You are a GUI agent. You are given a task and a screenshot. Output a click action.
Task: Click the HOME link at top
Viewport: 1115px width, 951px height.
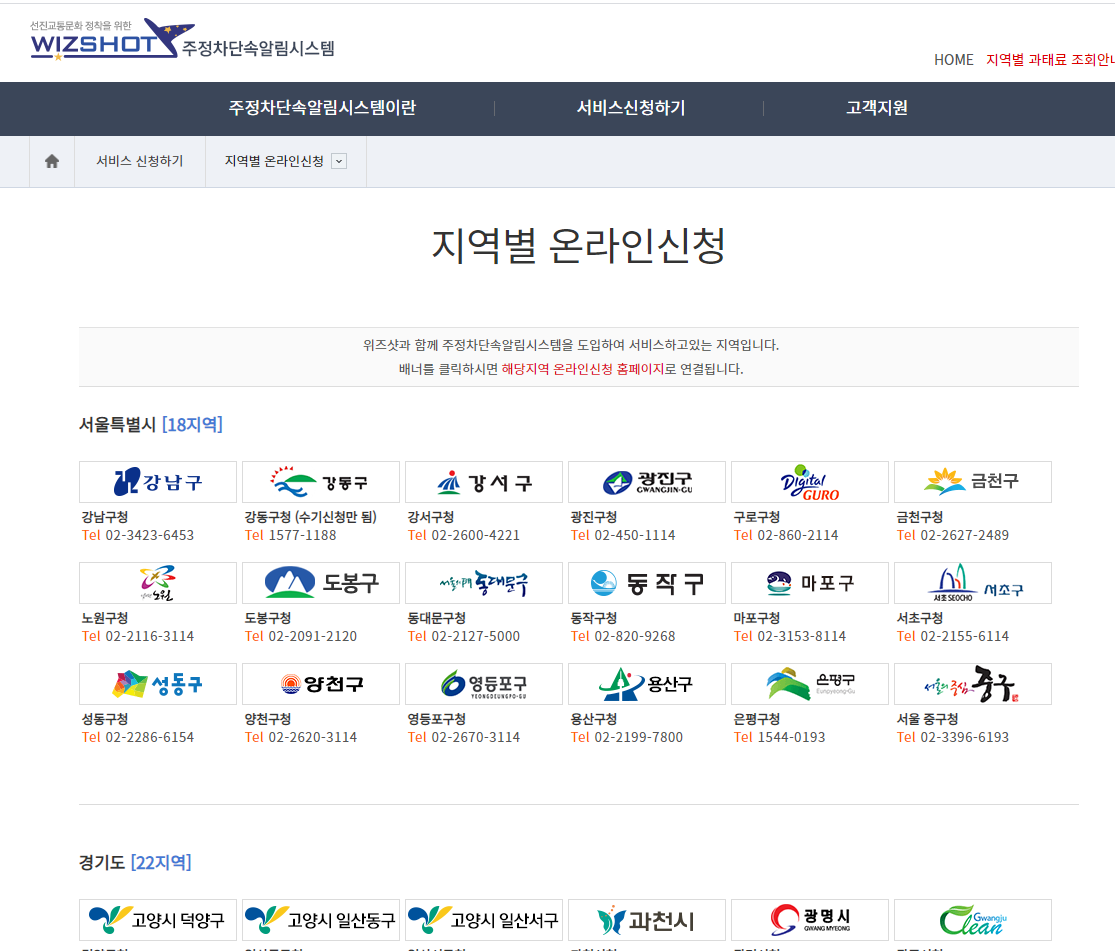point(954,60)
